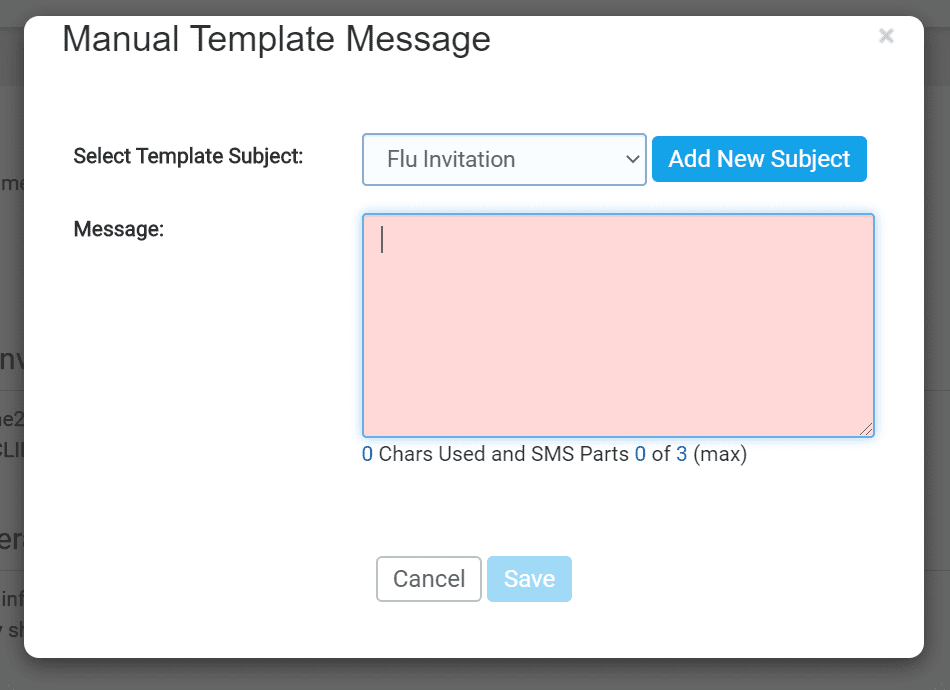Click the Message field label
Screen dimensions: 950x690
pos(119,229)
